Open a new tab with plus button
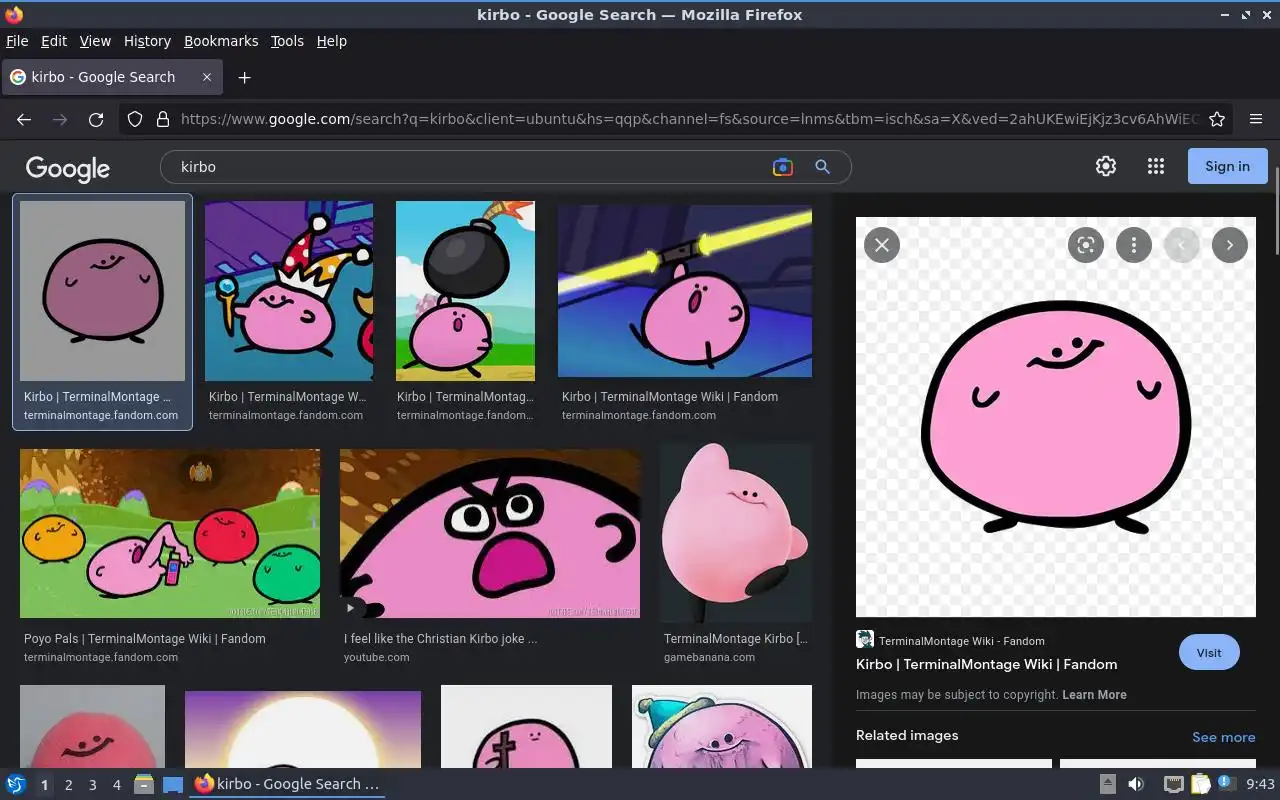The image size is (1280, 800). point(244,77)
